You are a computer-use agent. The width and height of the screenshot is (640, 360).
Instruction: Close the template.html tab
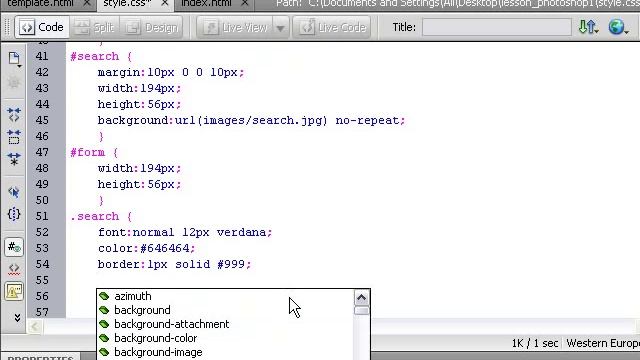coord(87,3)
